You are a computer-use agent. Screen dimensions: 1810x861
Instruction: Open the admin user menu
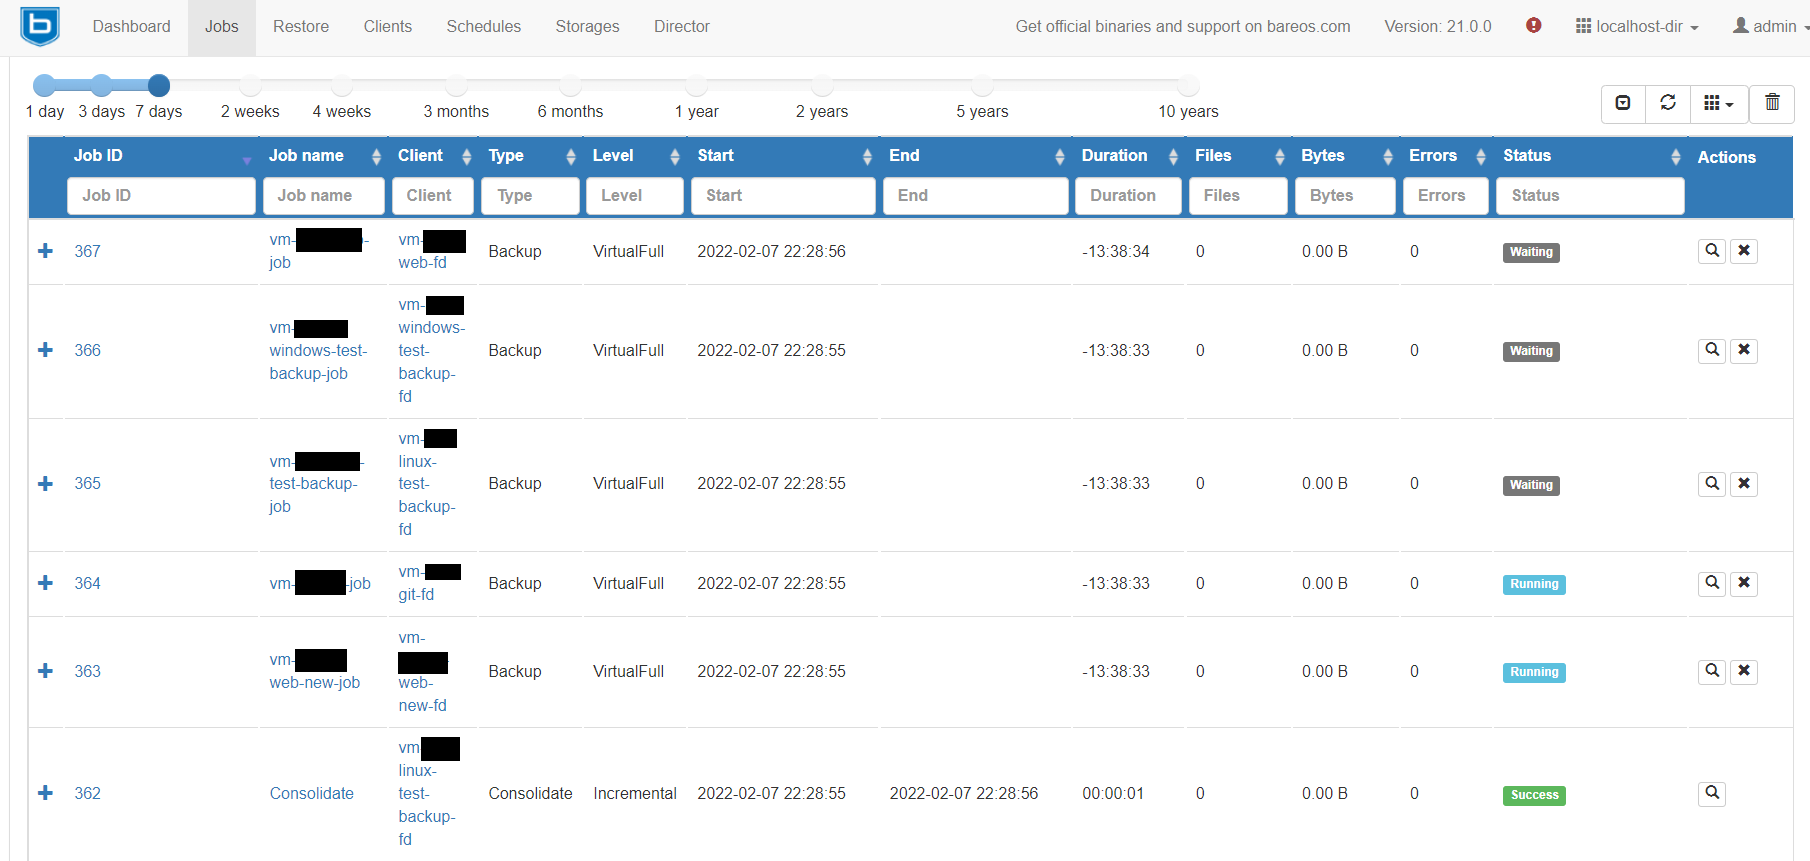pyautogui.click(x=1768, y=27)
